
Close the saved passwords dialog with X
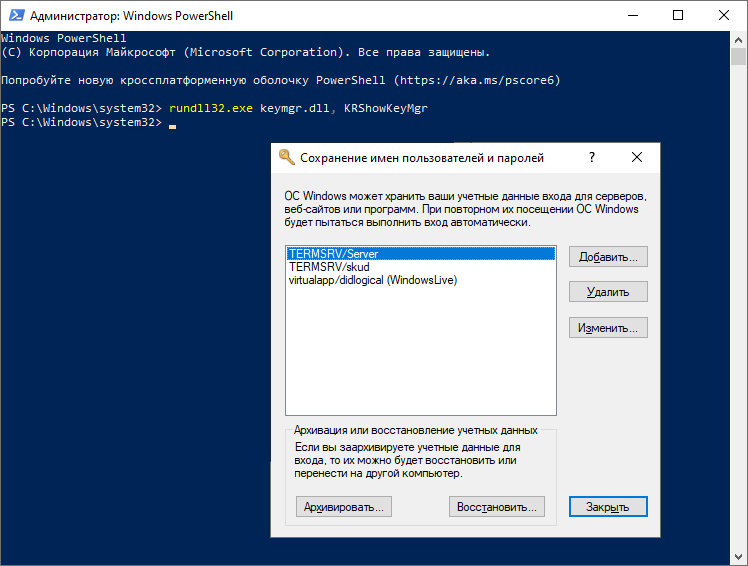tap(636, 157)
